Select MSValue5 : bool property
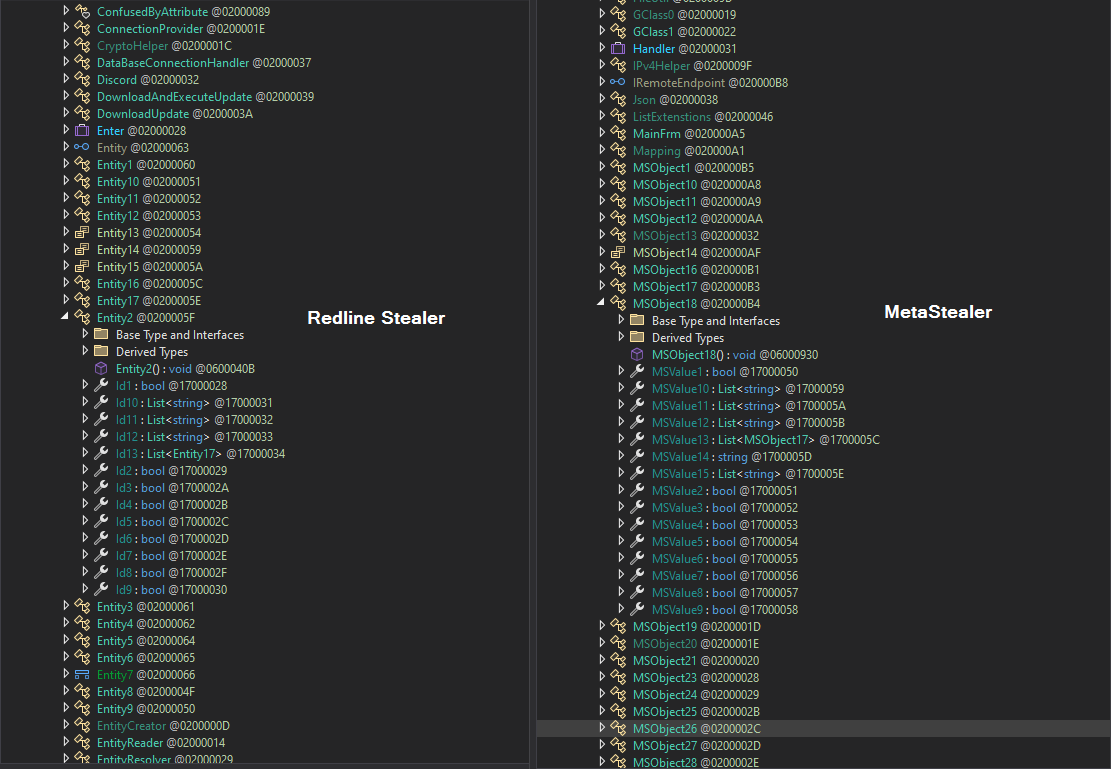Viewport: 1111px width, 769px height. click(x=724, y=541)
